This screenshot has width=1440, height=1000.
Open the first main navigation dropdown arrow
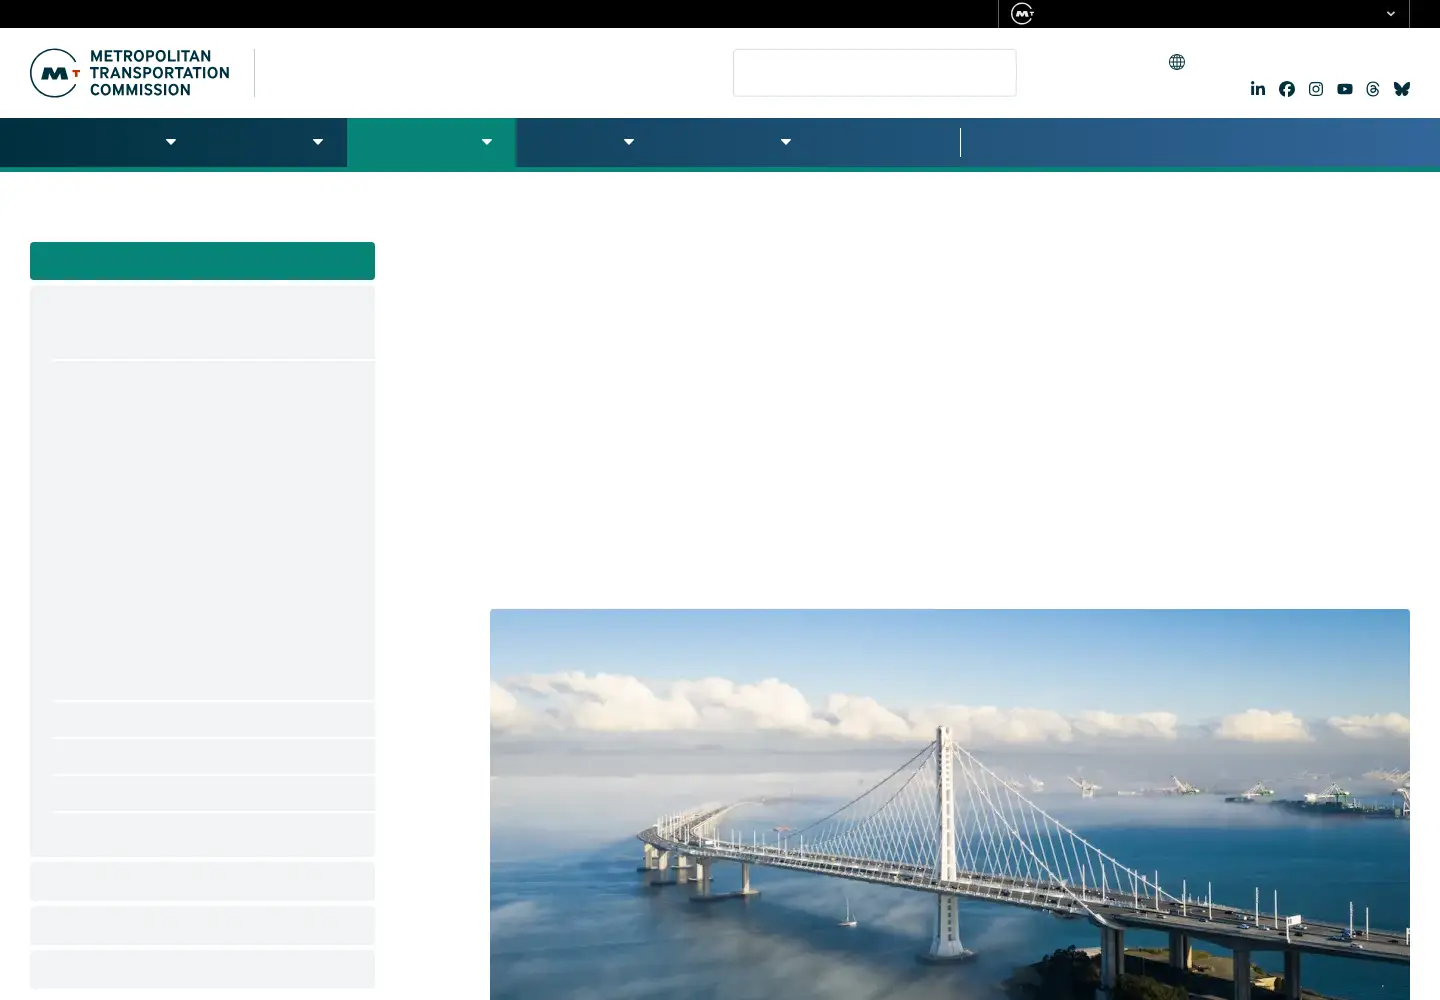(x=171, y=142)
